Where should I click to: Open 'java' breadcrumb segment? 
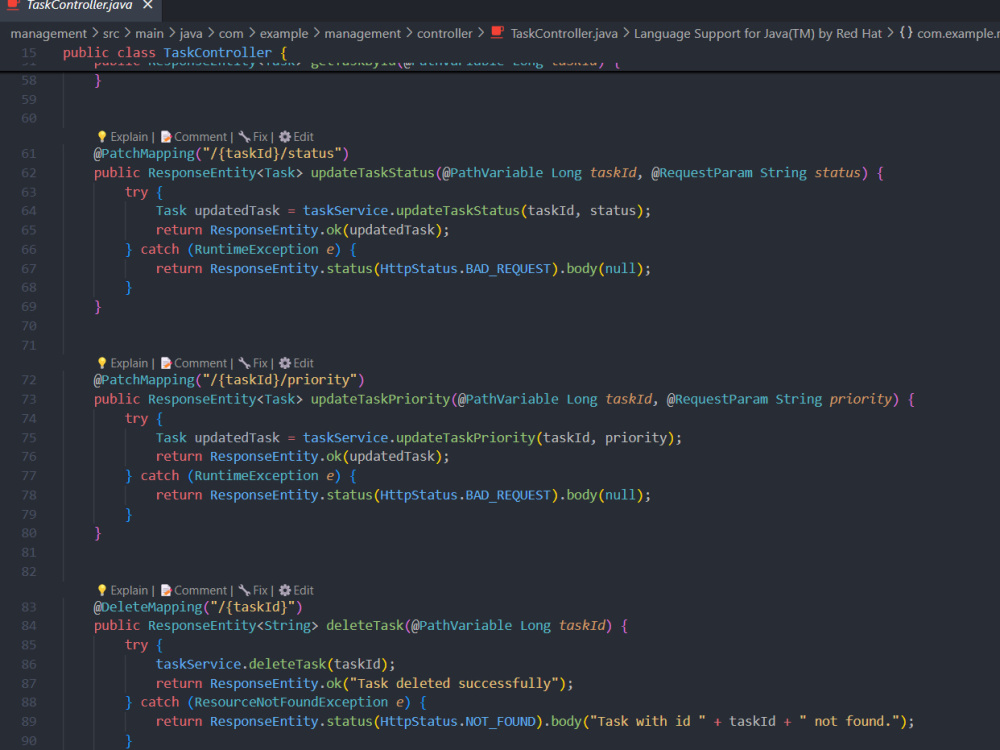point(191,34)
